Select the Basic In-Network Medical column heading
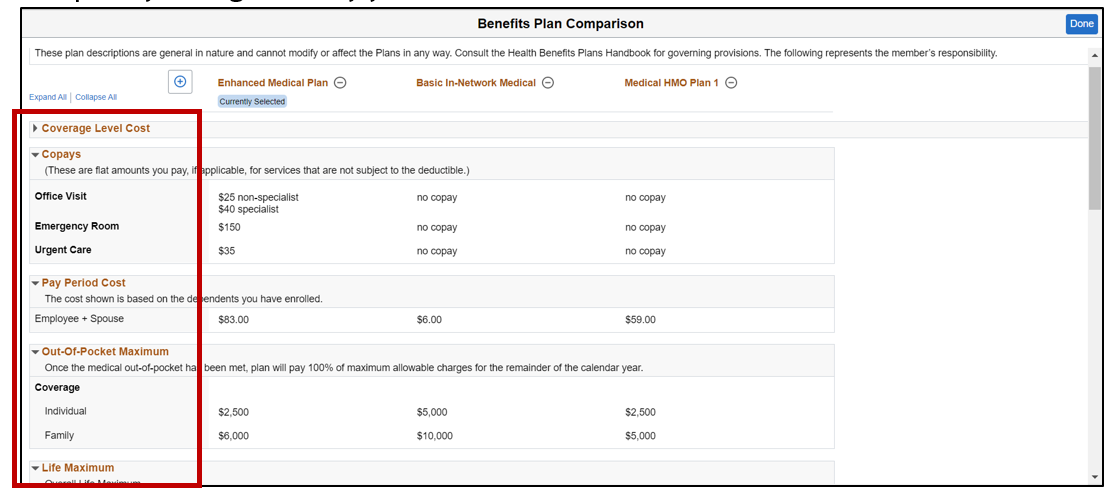The height and width of the screenshot is (499, 1117). (476, 83)
